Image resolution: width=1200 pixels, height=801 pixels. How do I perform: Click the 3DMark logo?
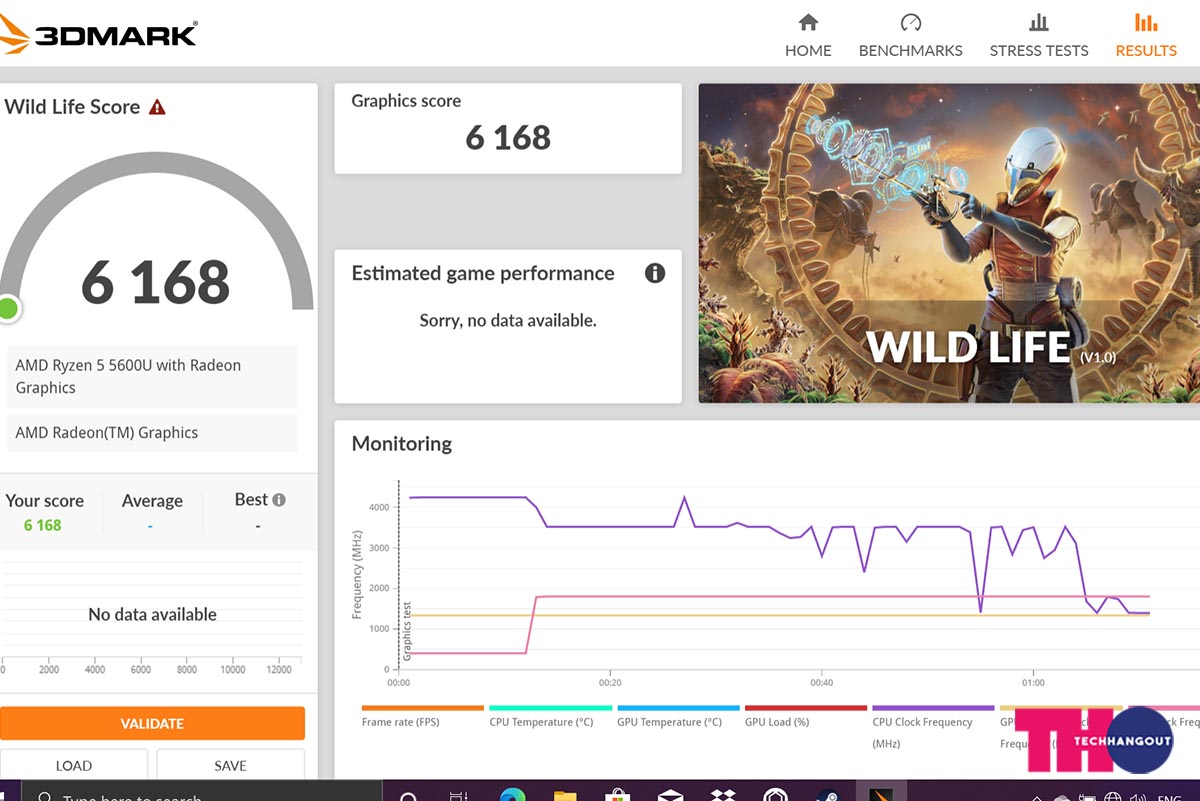[x=98, y=35]
